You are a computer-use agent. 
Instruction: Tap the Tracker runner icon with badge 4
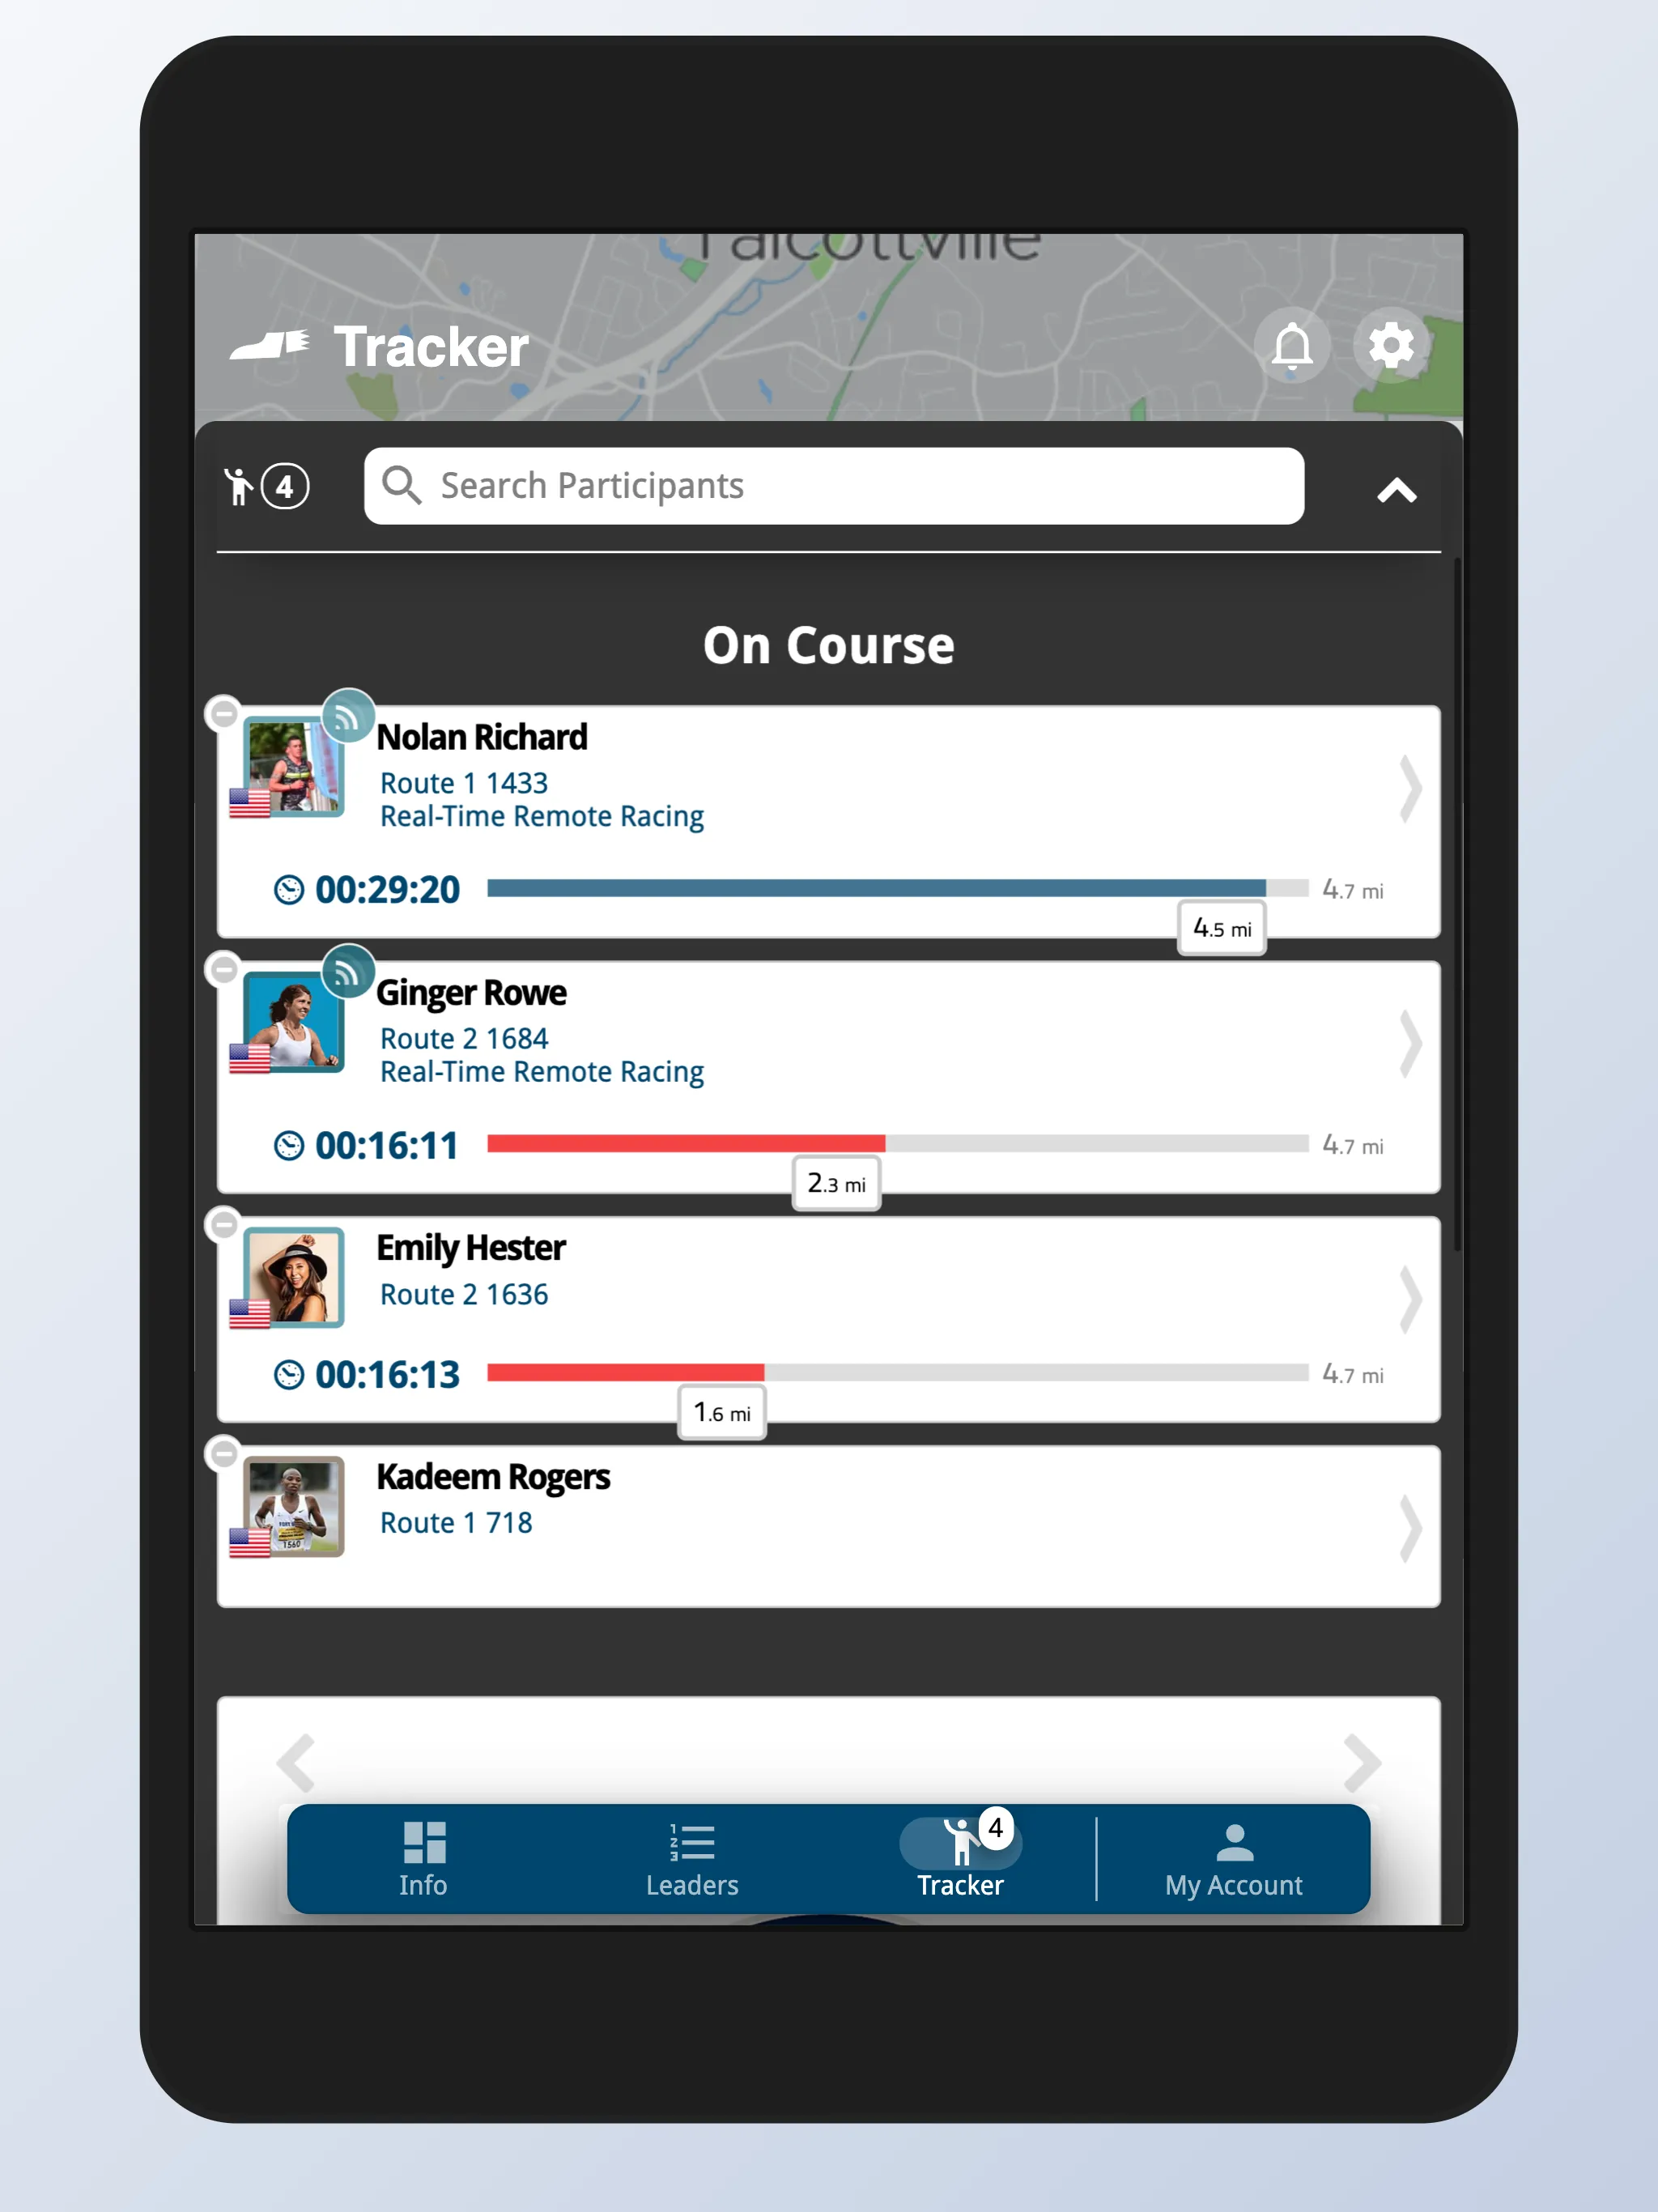click(x=967, y=1841)
